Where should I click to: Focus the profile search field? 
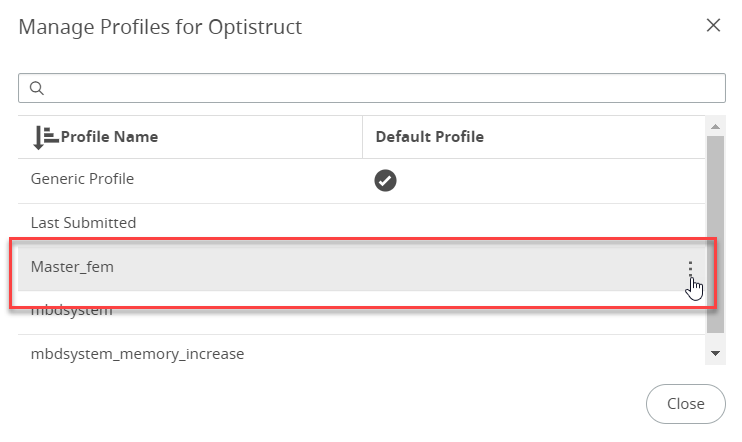click(x=380, y=88)
